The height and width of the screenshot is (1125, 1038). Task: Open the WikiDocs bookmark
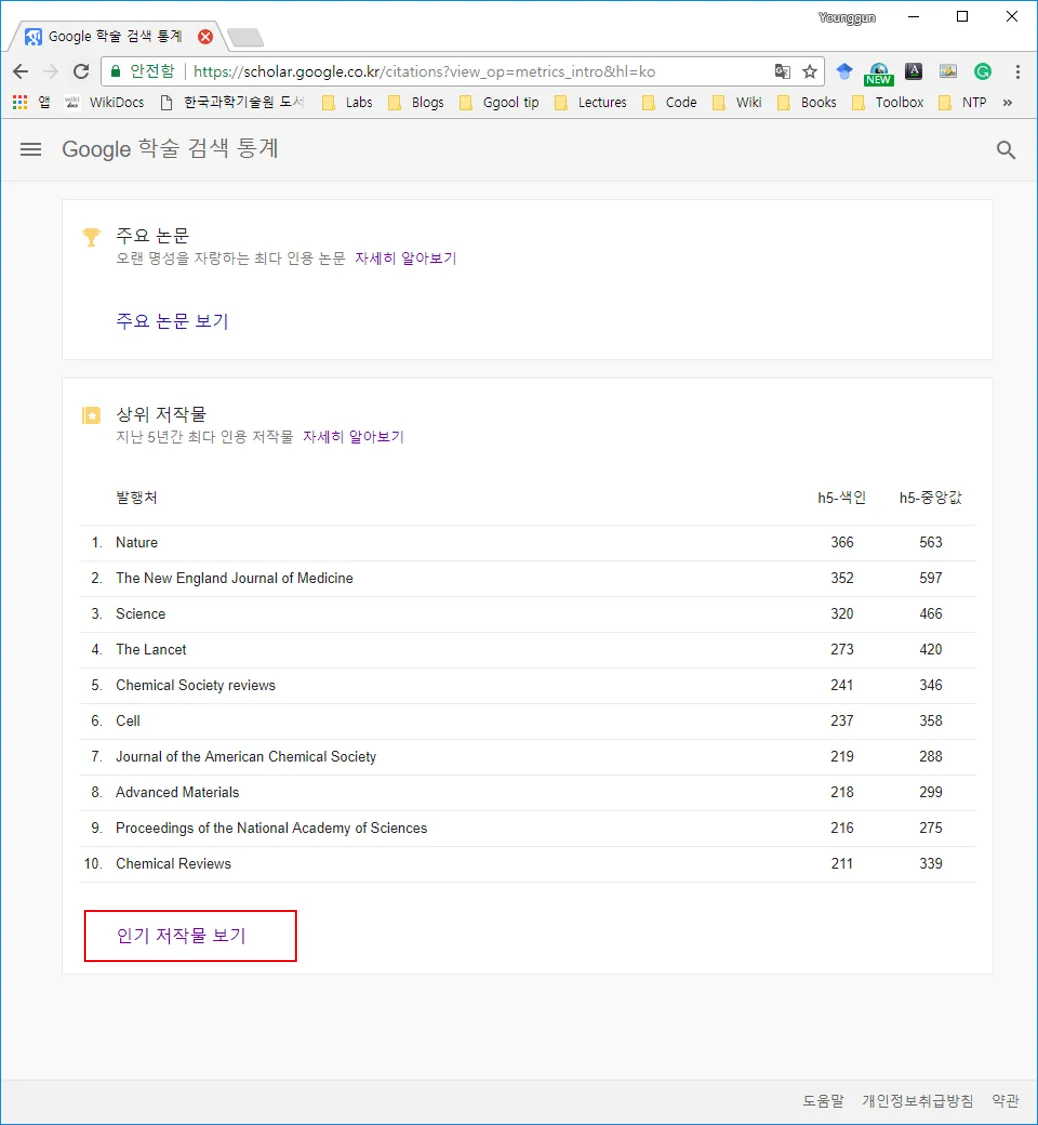tap(105, 102)
